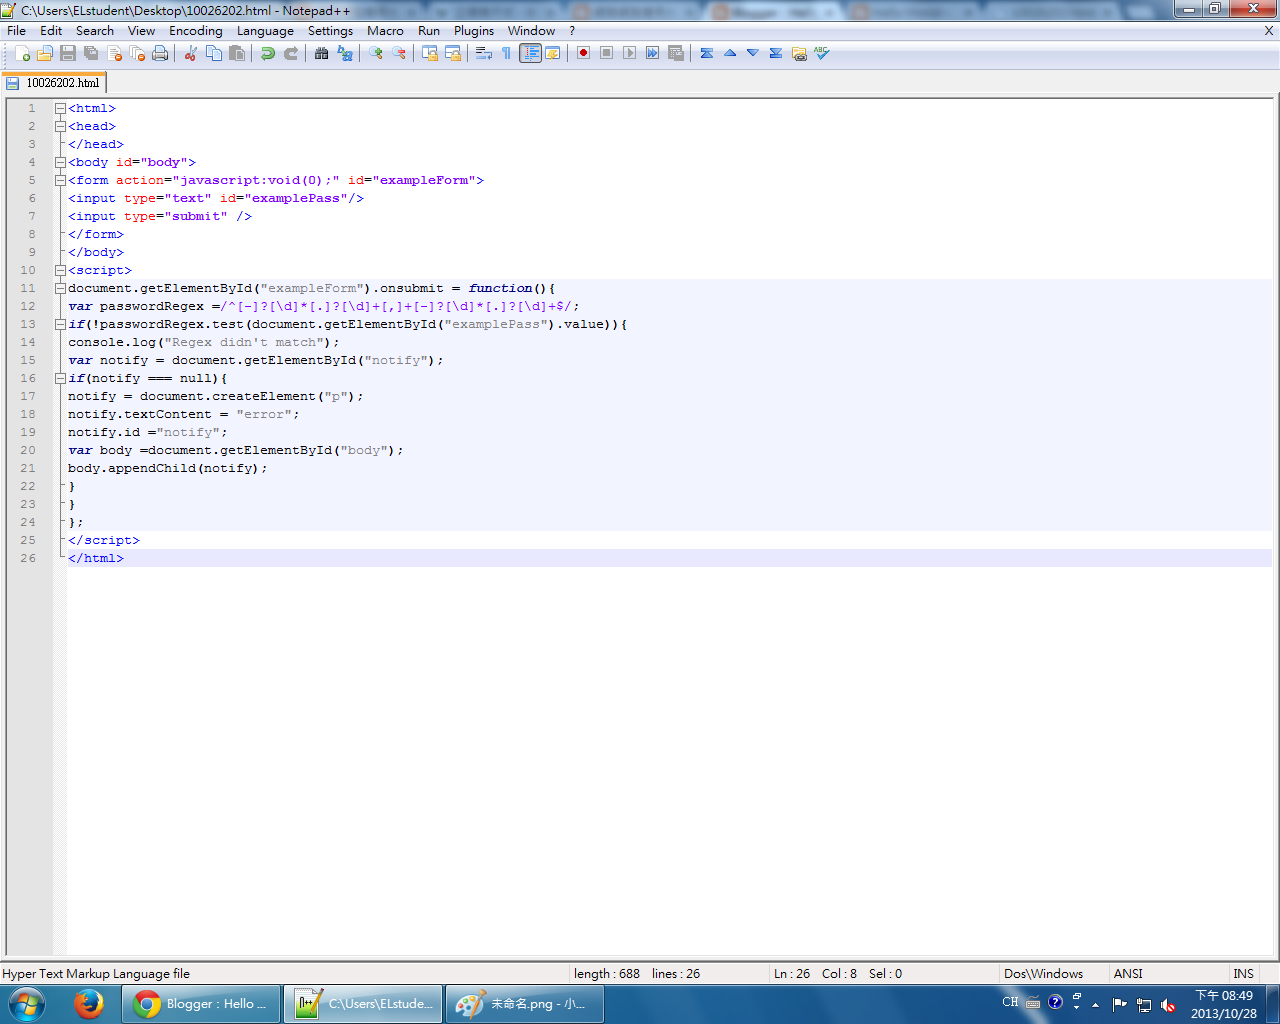Open the Plugins menu
Image resolution: width=1280 pixels, height=1024 pixels.
pyautogui.click(x=474, y=30)
